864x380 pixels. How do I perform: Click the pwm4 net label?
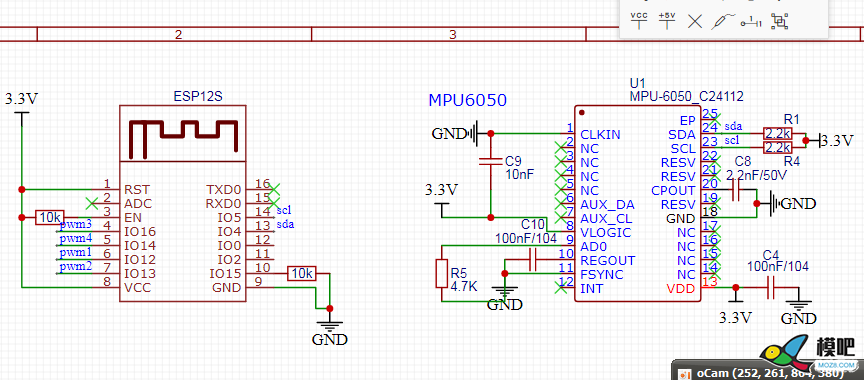[x=75, y=238]
